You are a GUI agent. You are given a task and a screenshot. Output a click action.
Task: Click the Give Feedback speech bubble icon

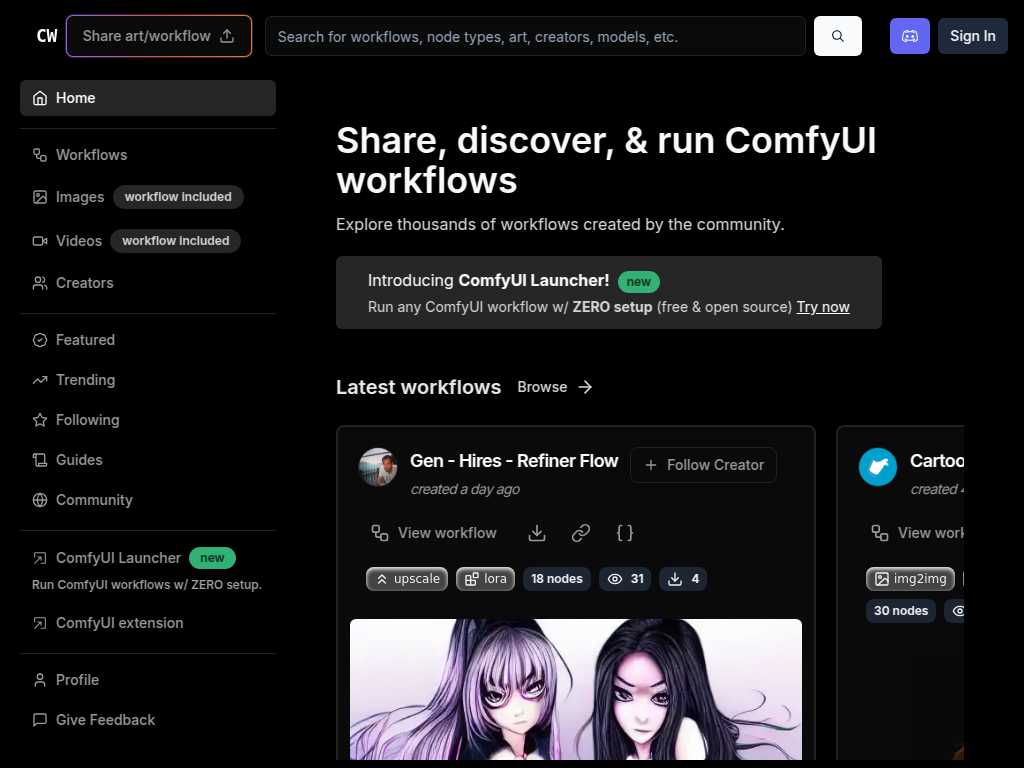[40, 720]
